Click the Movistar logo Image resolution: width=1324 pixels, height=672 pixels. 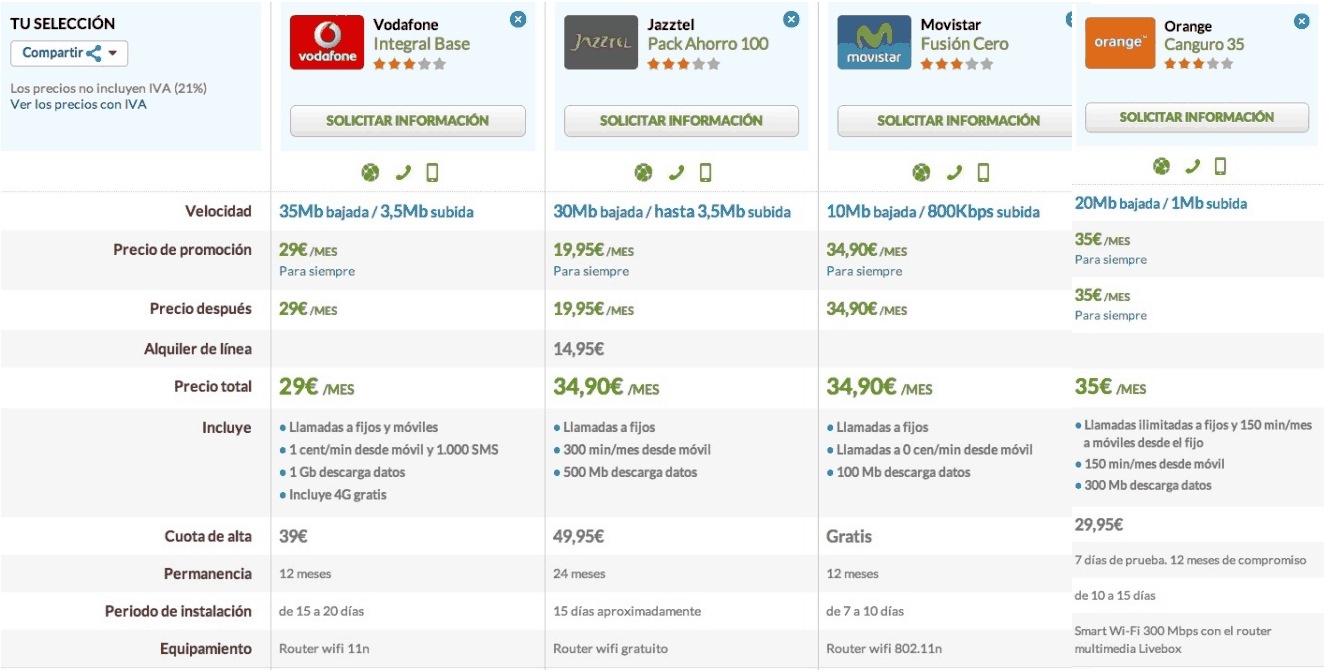click(x=874, y=42)
